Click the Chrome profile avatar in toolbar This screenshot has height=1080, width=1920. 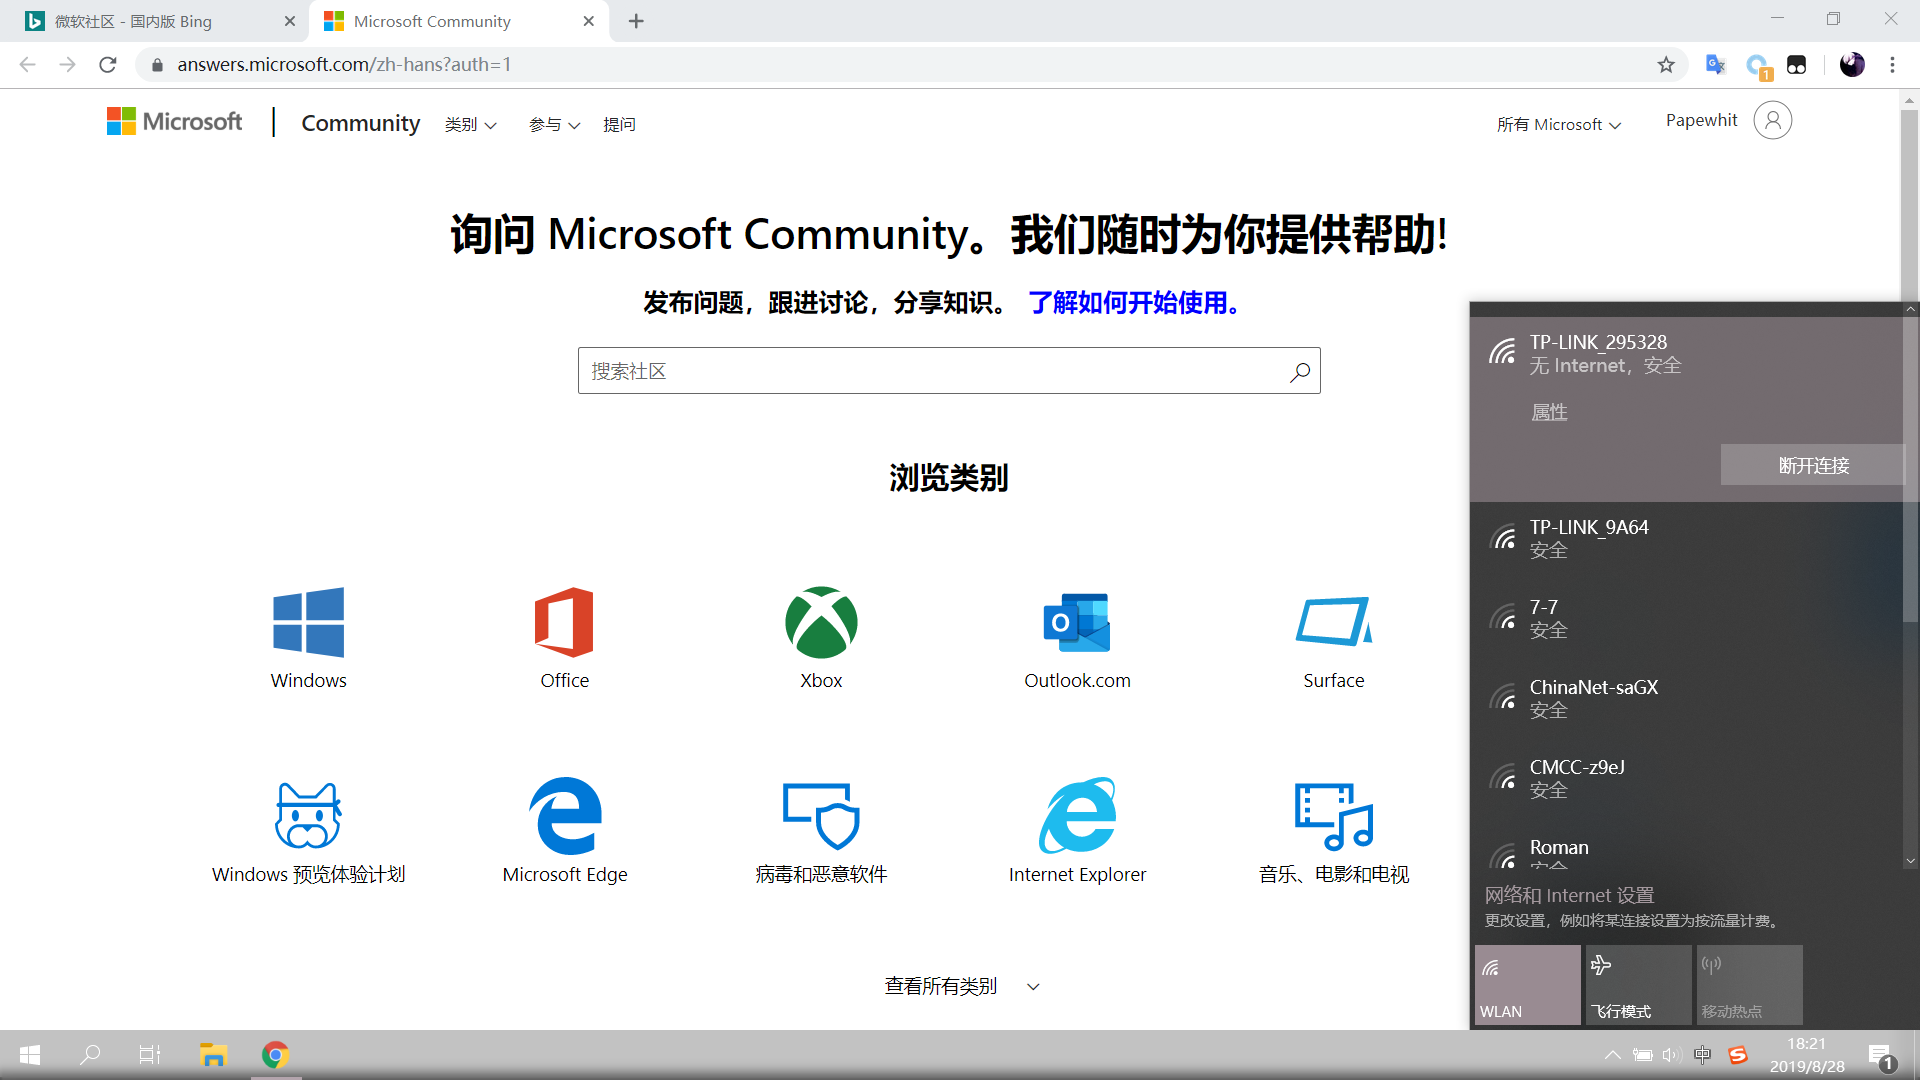1852,65
